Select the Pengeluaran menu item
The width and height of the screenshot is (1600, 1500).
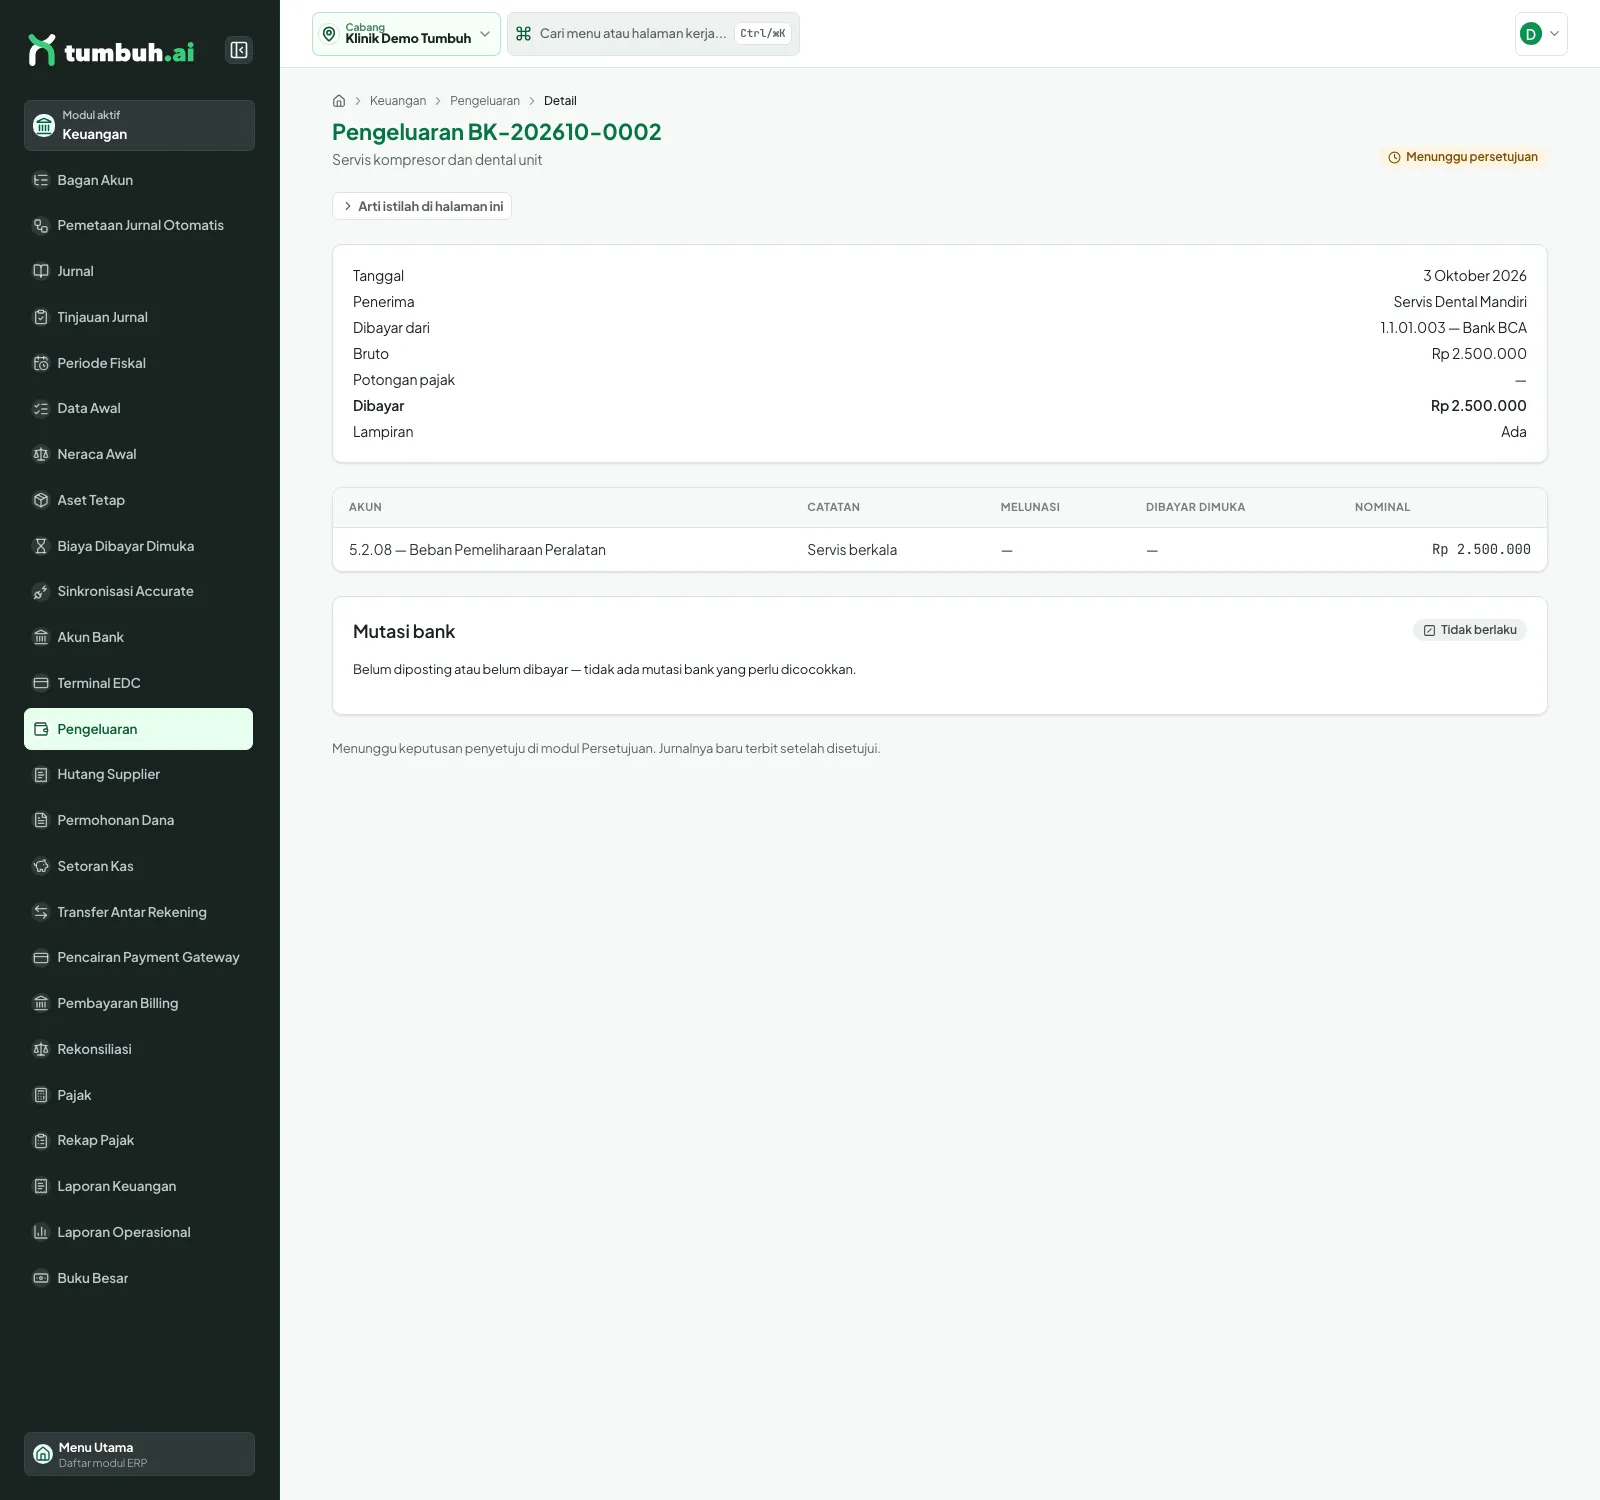coord(138,729)
